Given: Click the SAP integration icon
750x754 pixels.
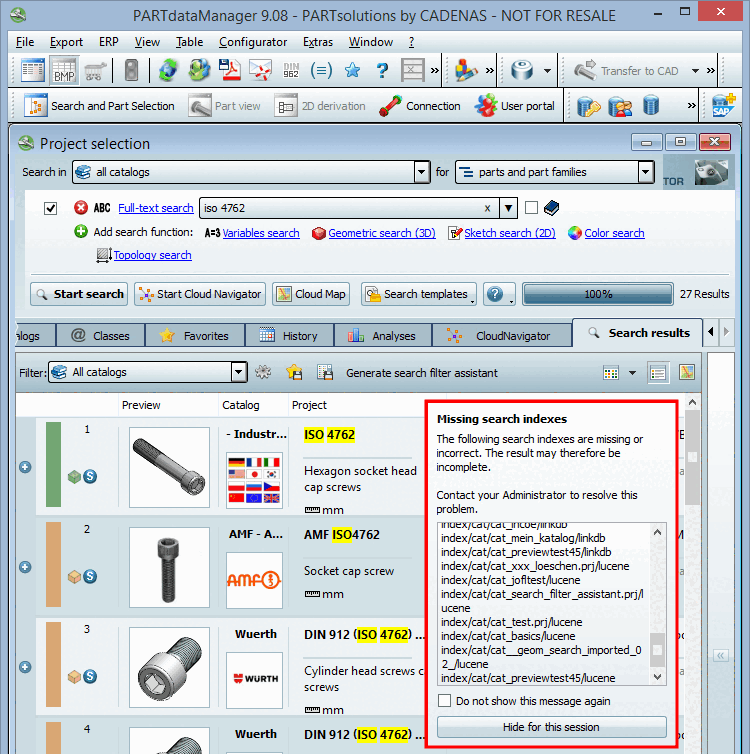Looking at the screenshot, I should (x=724, y=105).
